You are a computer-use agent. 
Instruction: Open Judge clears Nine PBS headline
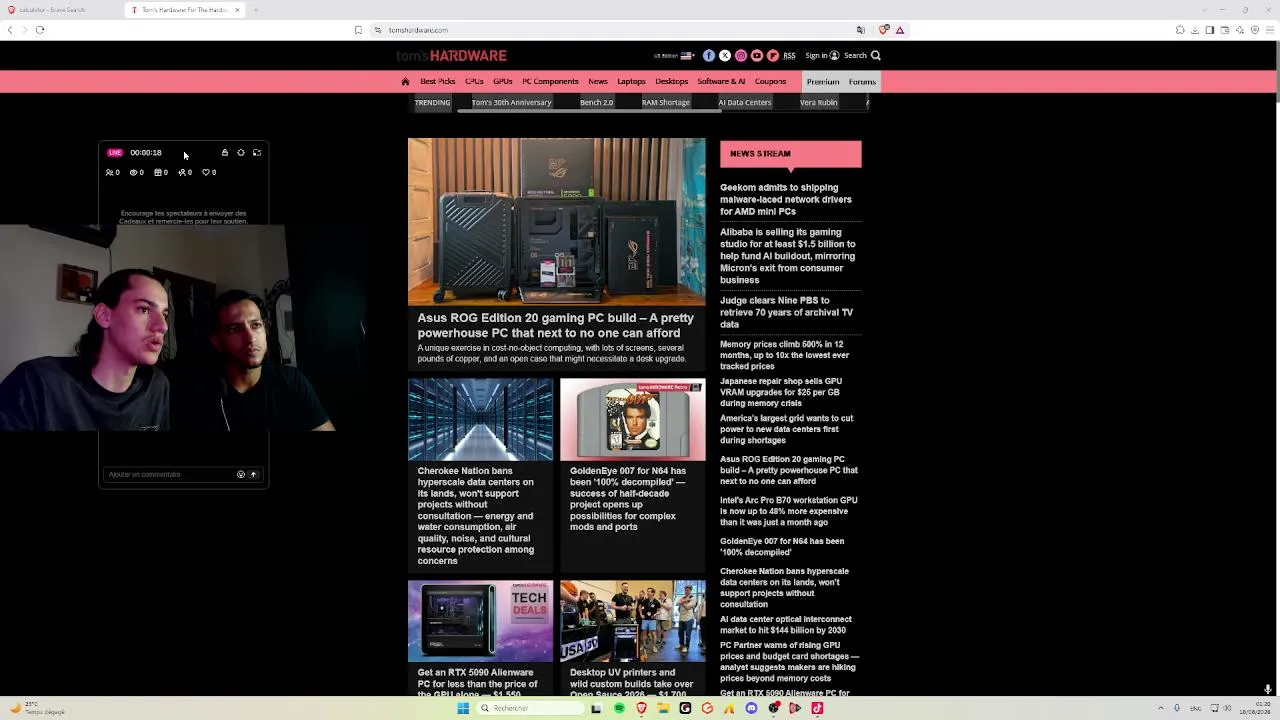pyautogui.click(x=787, y=312)
